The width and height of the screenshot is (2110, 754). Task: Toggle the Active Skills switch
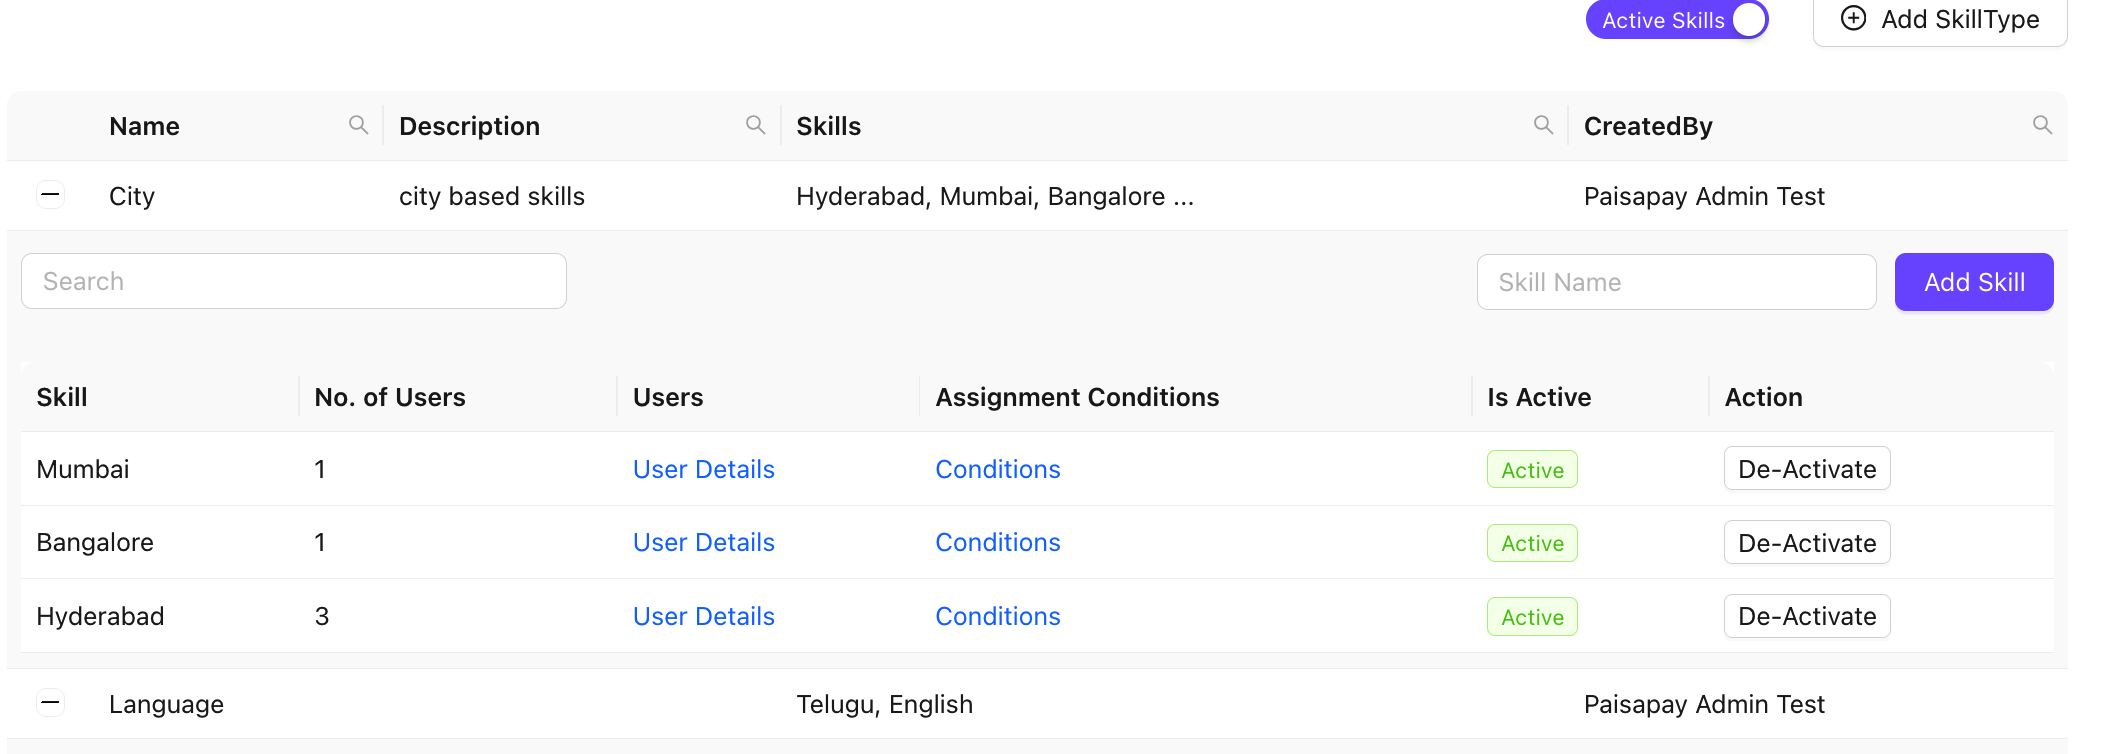pos(1748,19)
